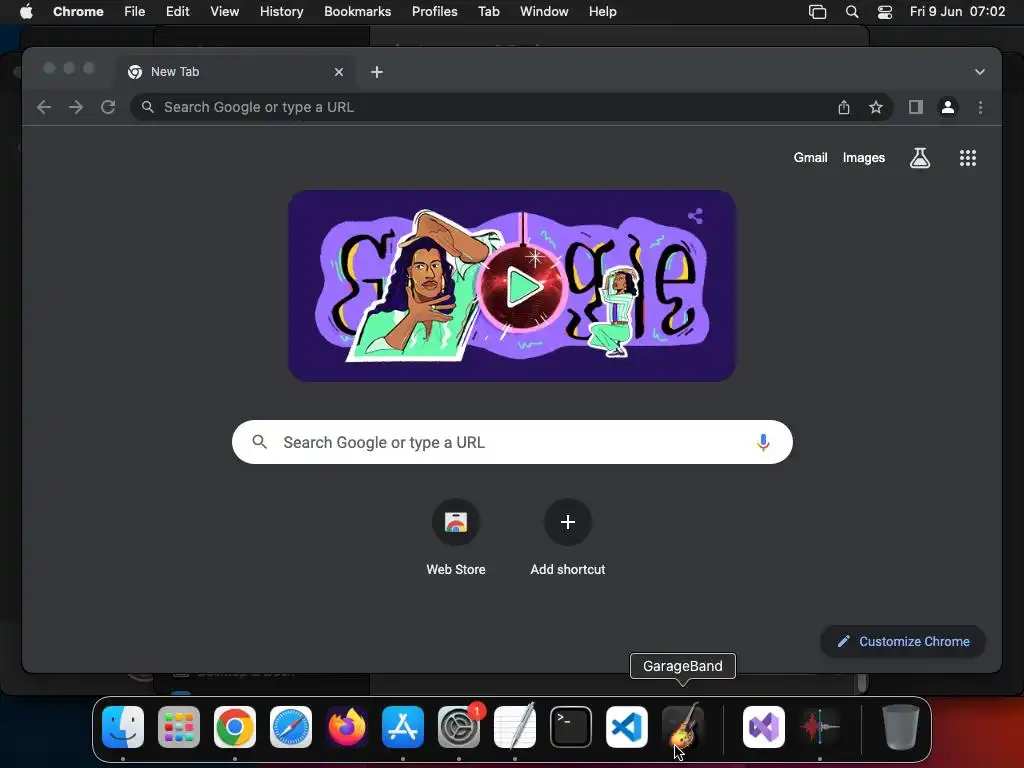Select the New Tab tab
The width and height of the screenshot is (1024, 768).
[x=236, y=72]
